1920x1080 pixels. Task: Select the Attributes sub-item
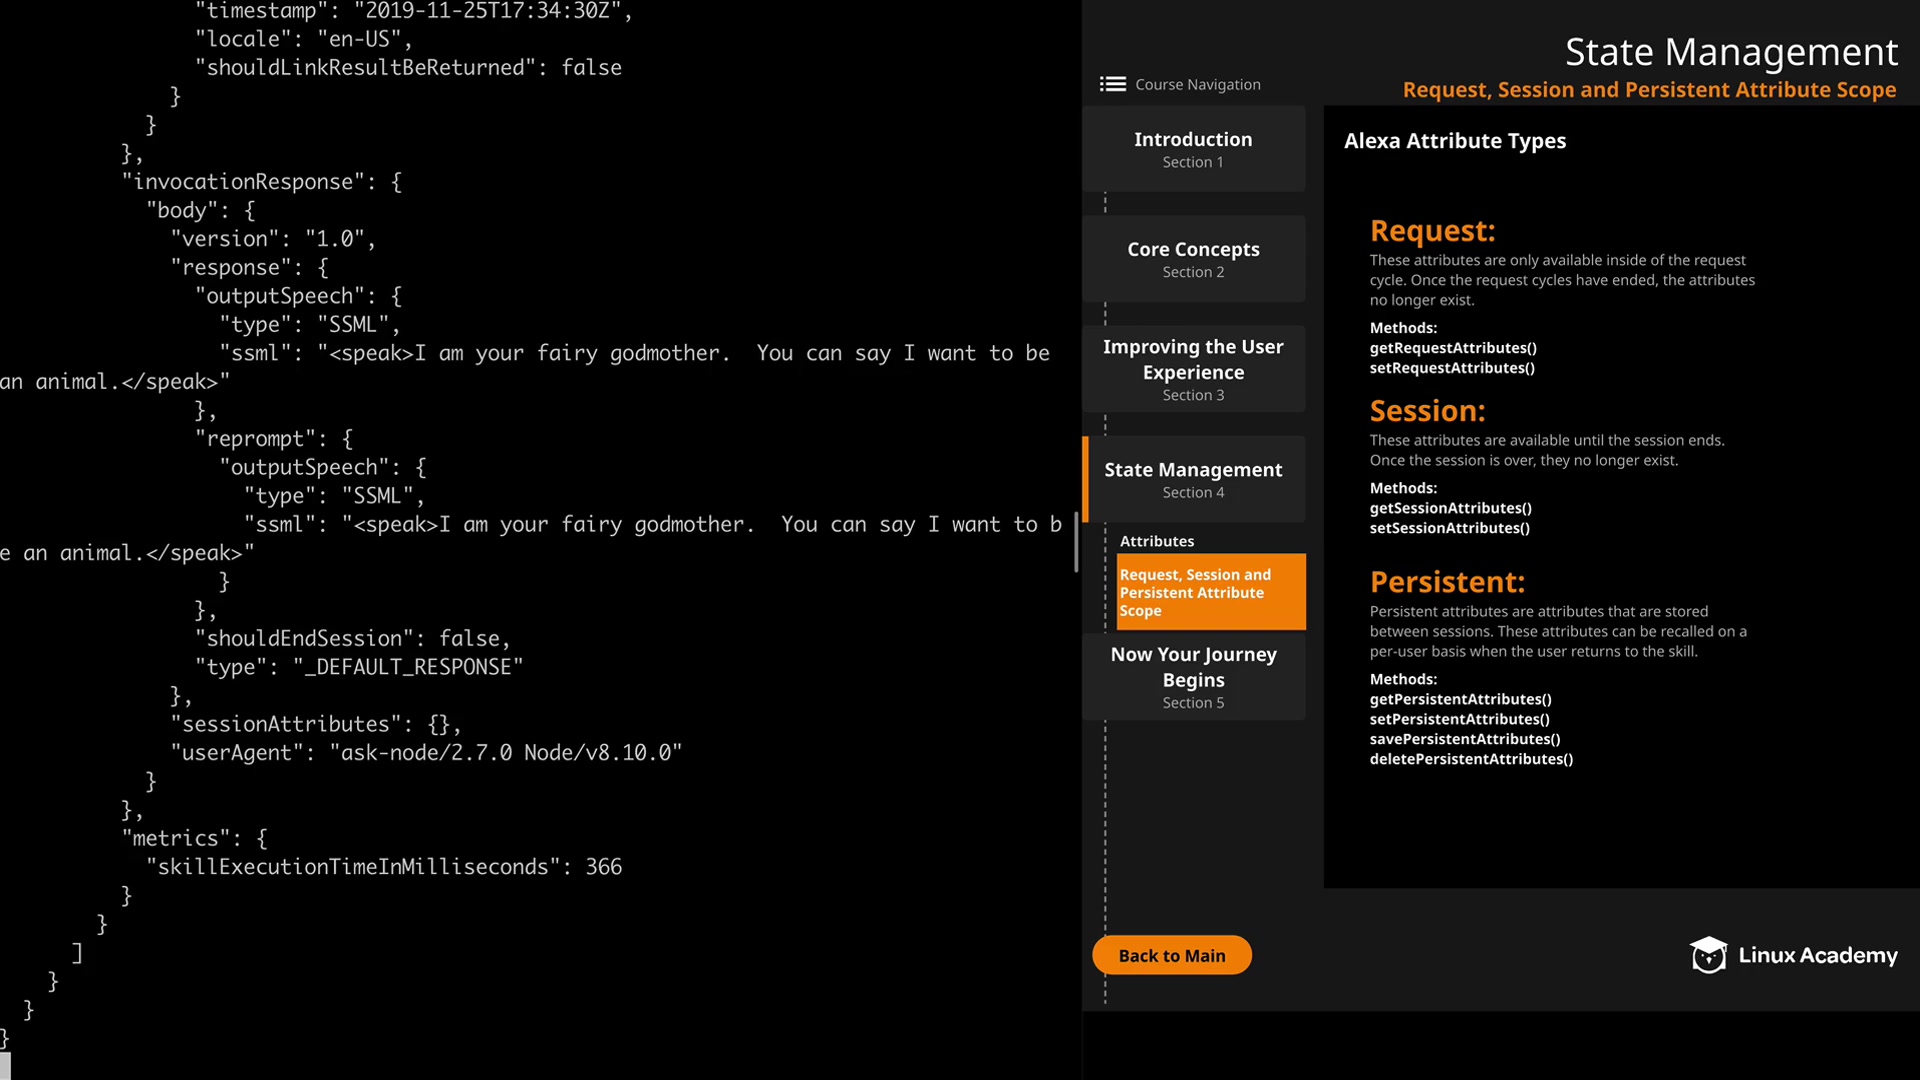click(x=1157, y=541)
